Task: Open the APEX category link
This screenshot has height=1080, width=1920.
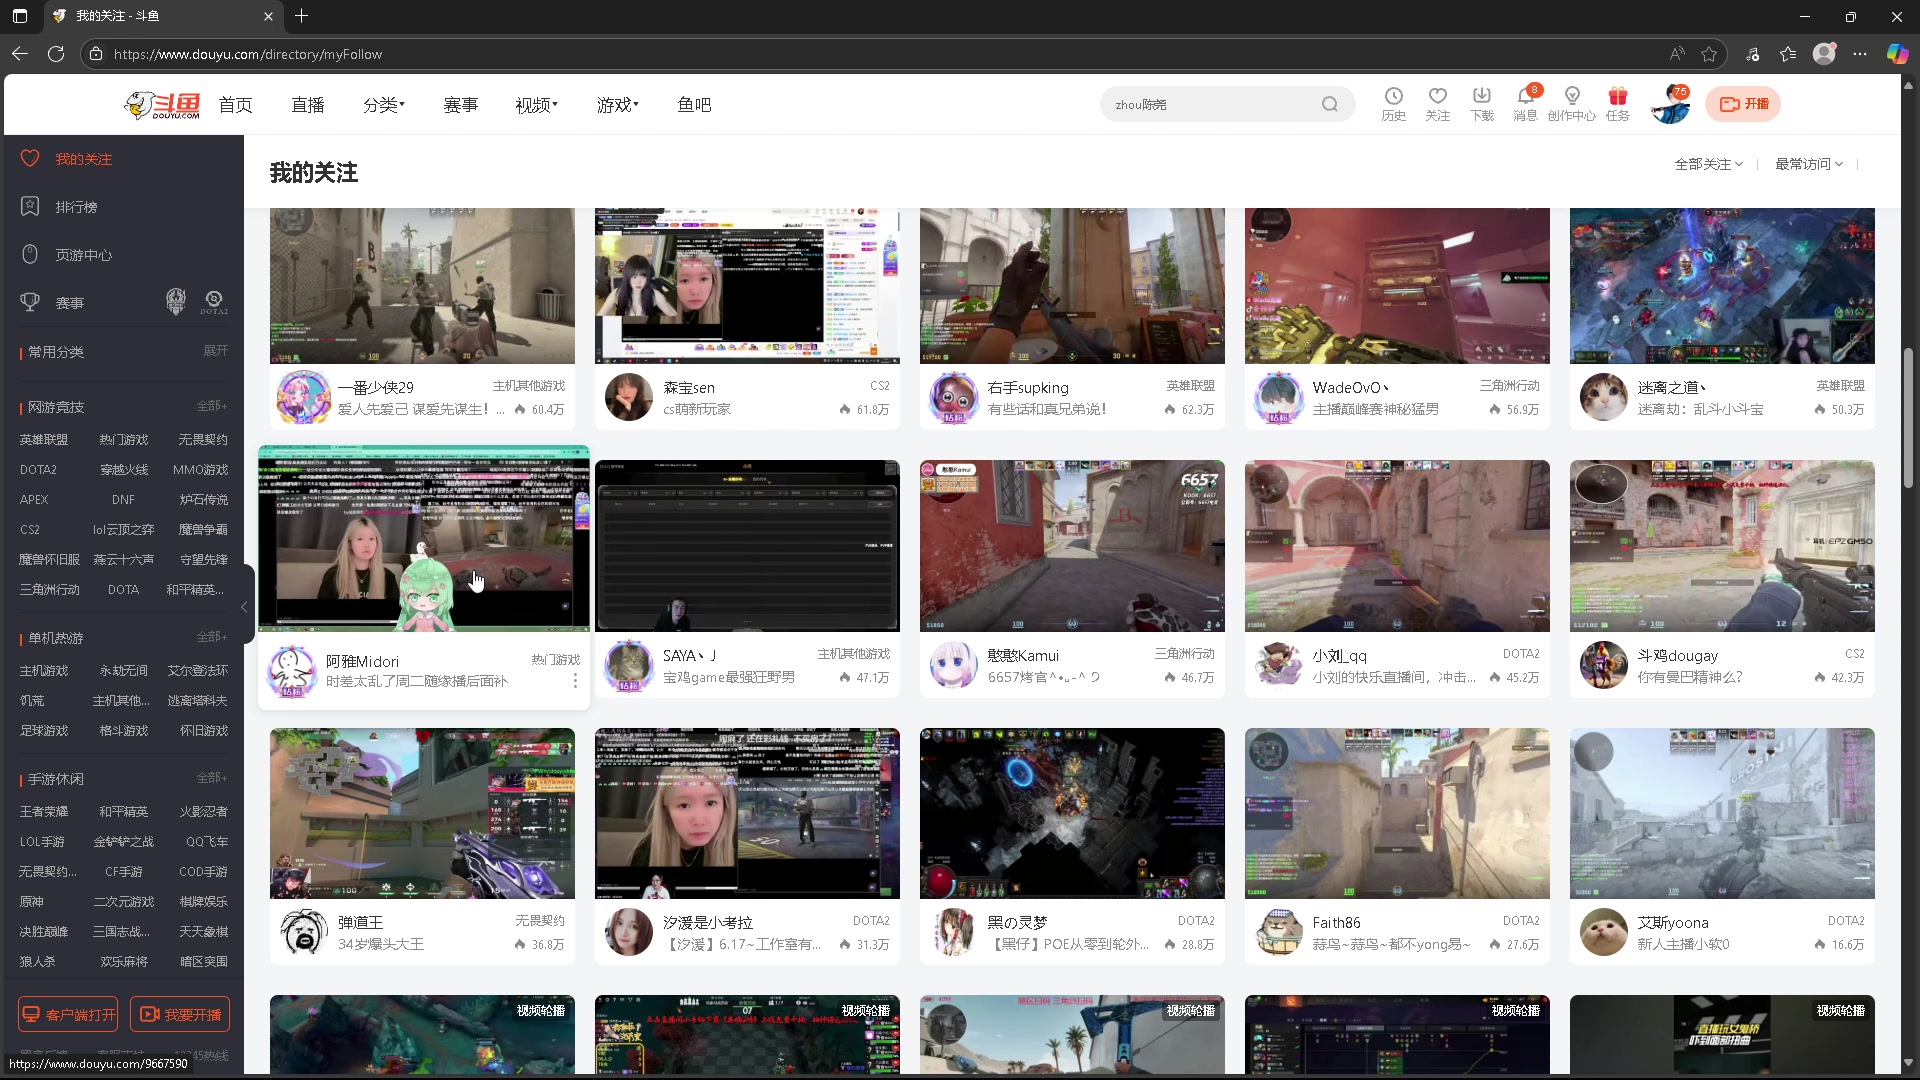Action: (34, 500)
